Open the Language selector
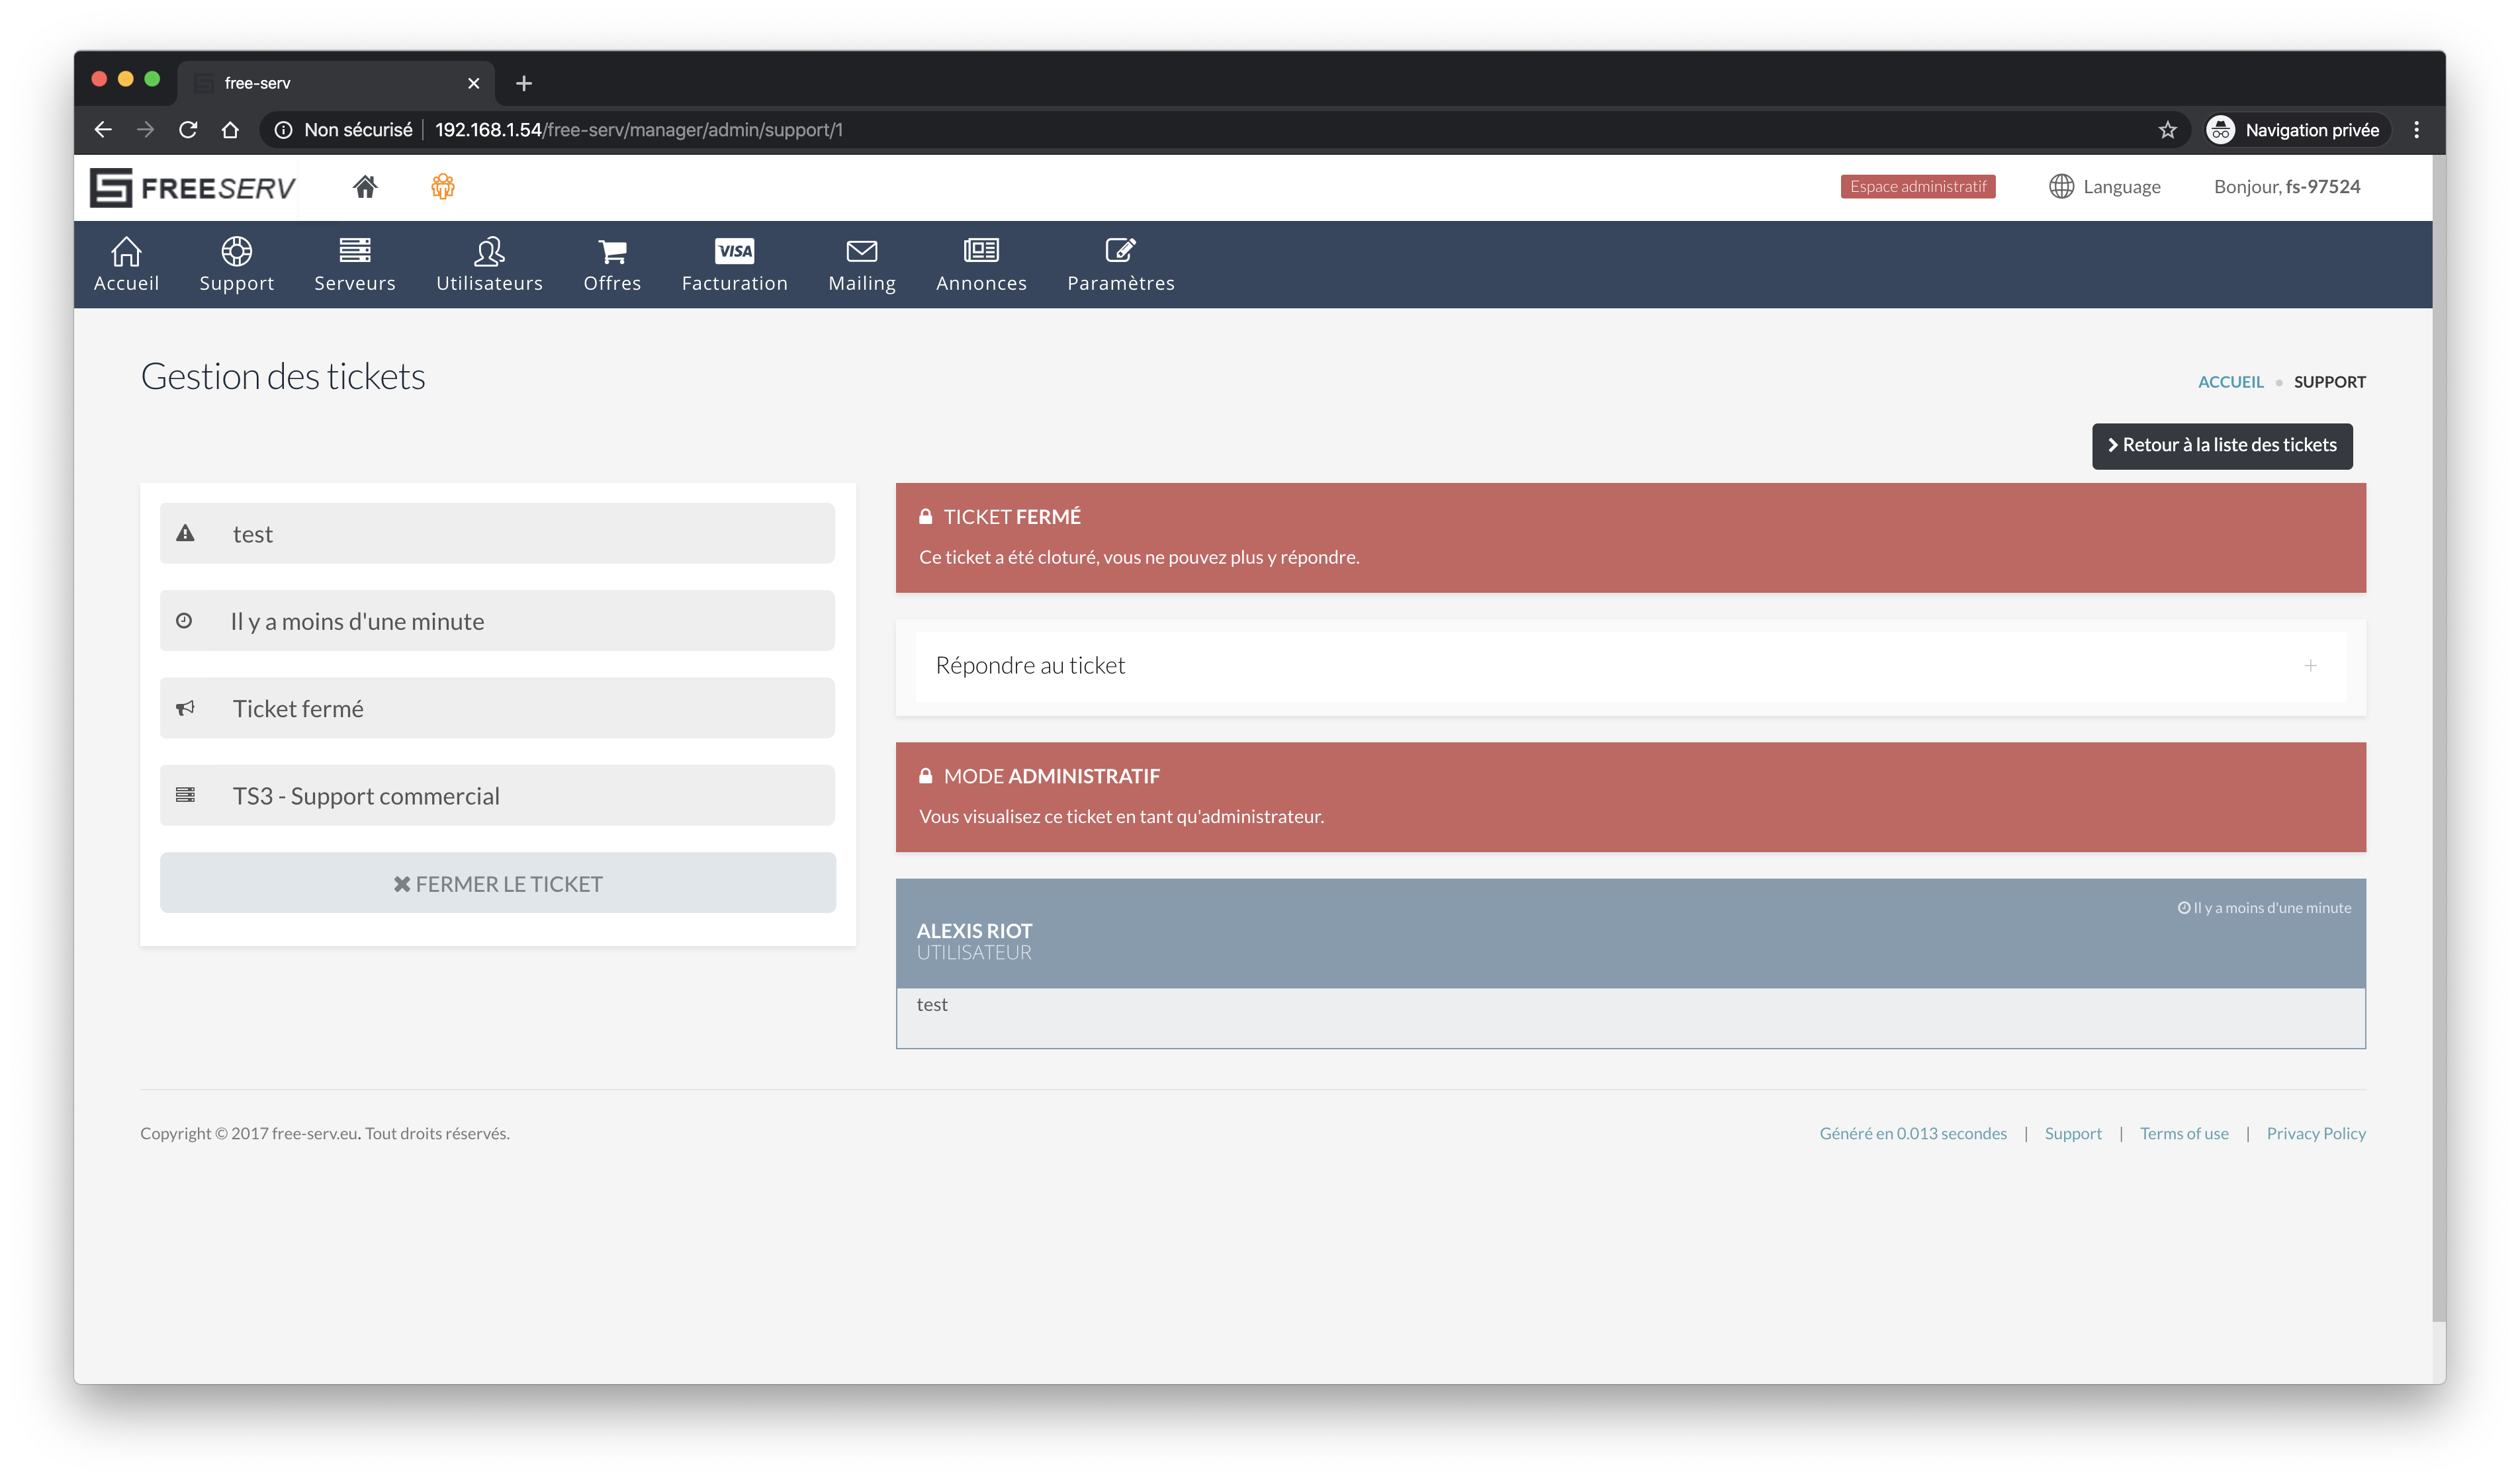This screenshot has width=2520, height=1482. coord(2104,187)
